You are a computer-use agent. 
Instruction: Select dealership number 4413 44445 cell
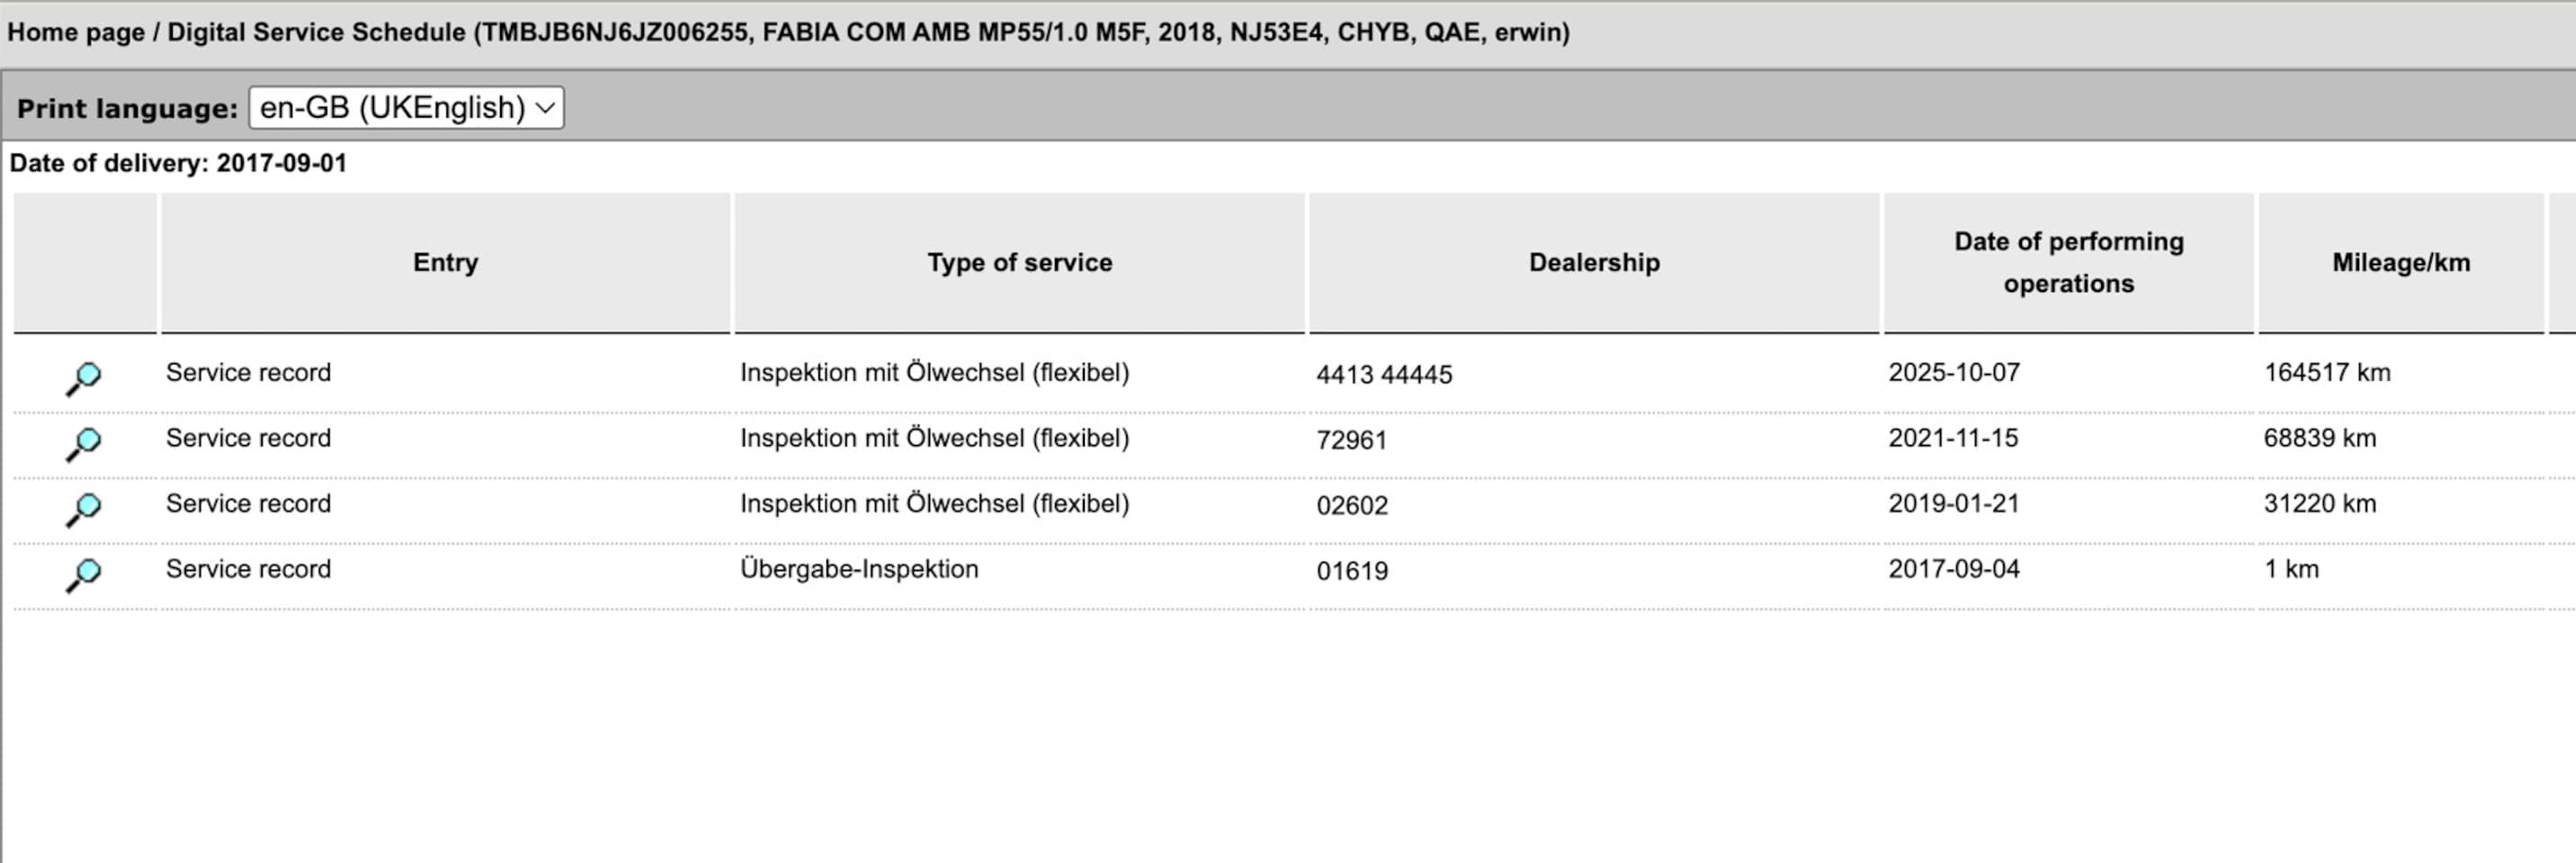[1384, 375]
